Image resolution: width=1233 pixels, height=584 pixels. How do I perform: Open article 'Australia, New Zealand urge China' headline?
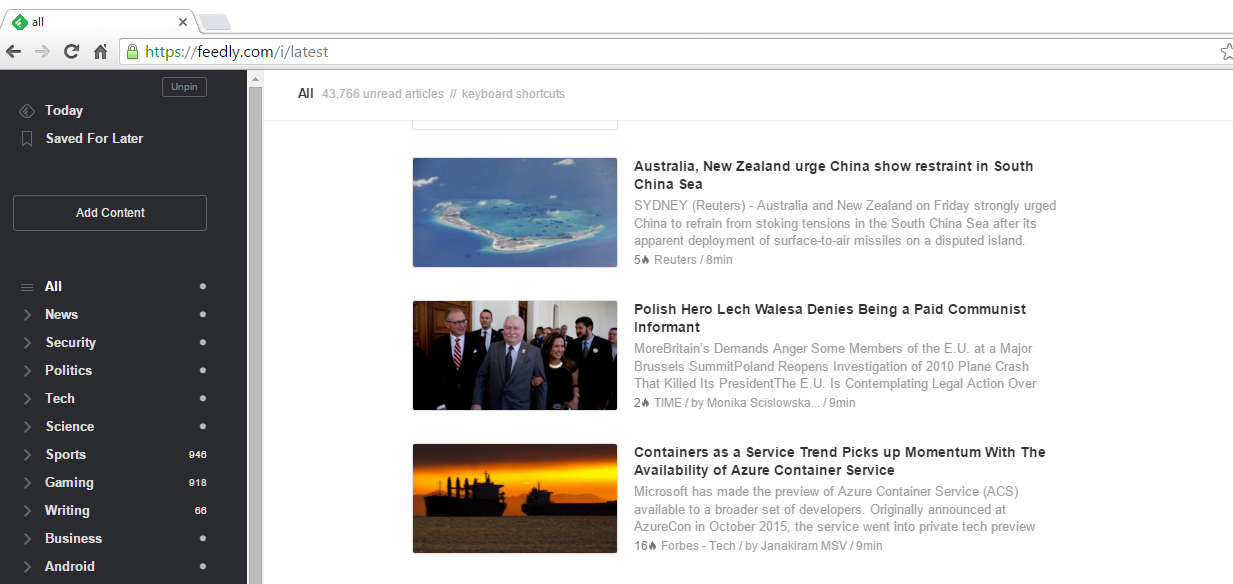click(x=834, y=175)
